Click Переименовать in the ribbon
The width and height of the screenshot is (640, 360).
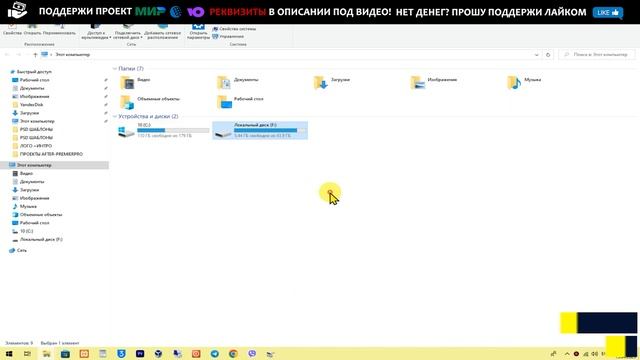[x=59, y=29]
